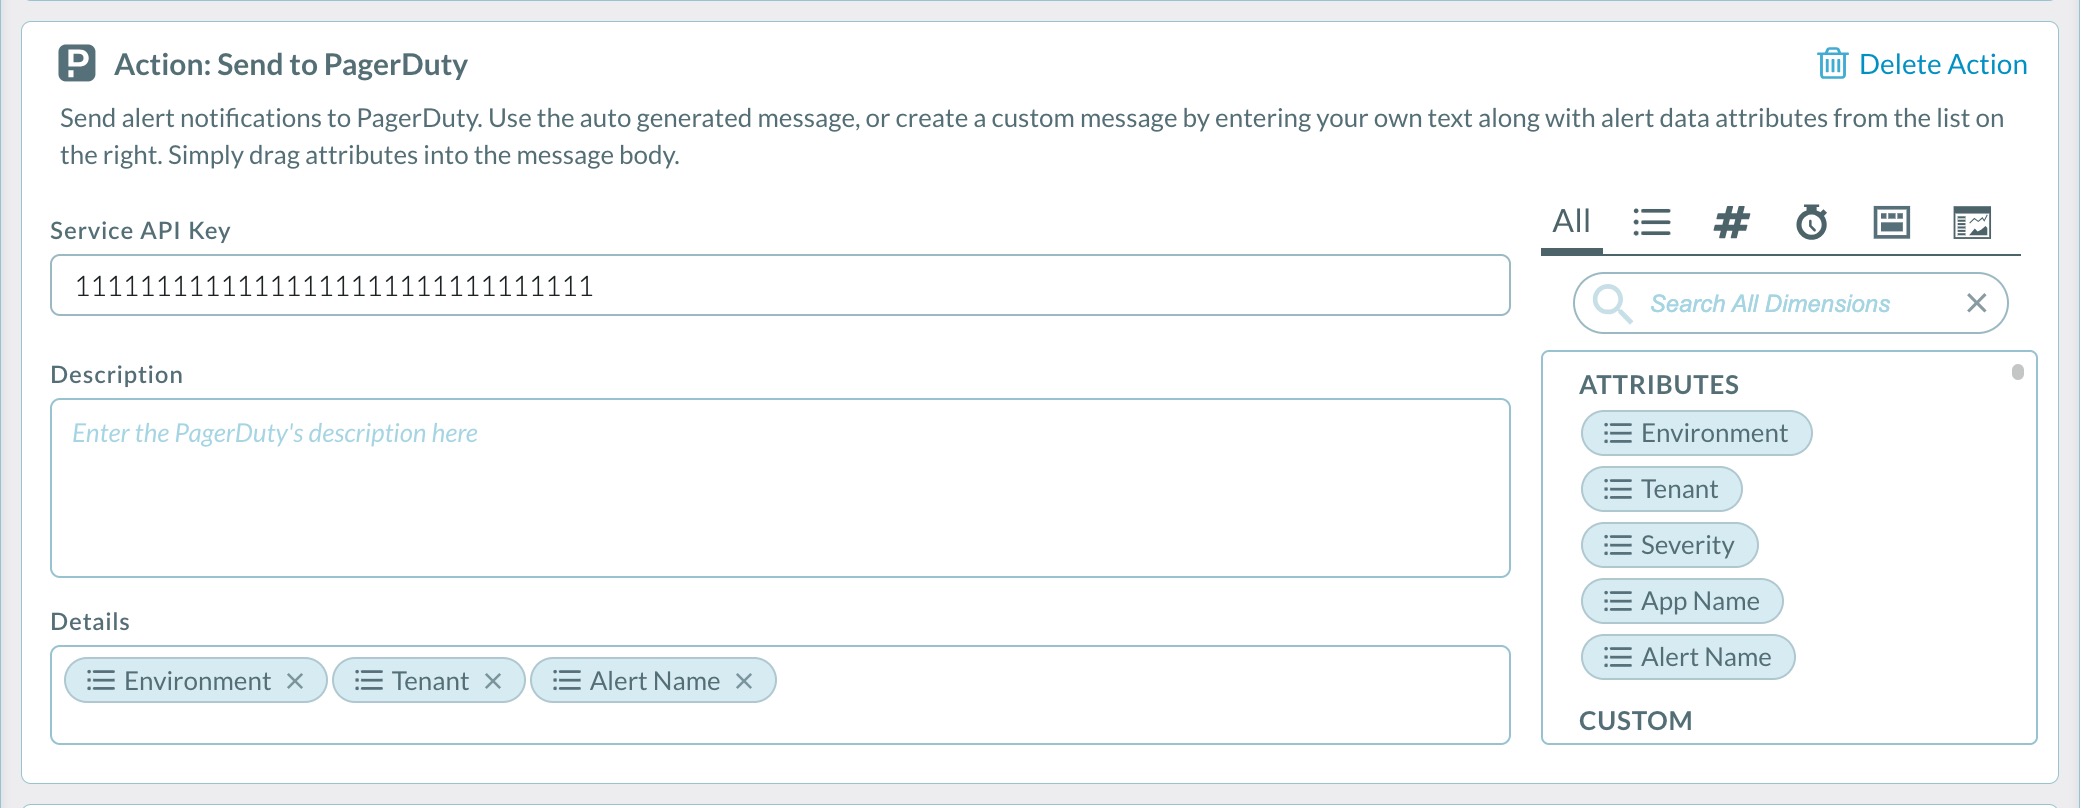Screen dimensions: 2082x808
Task: Click the PagerDuty logo icon
Action: 77,63
